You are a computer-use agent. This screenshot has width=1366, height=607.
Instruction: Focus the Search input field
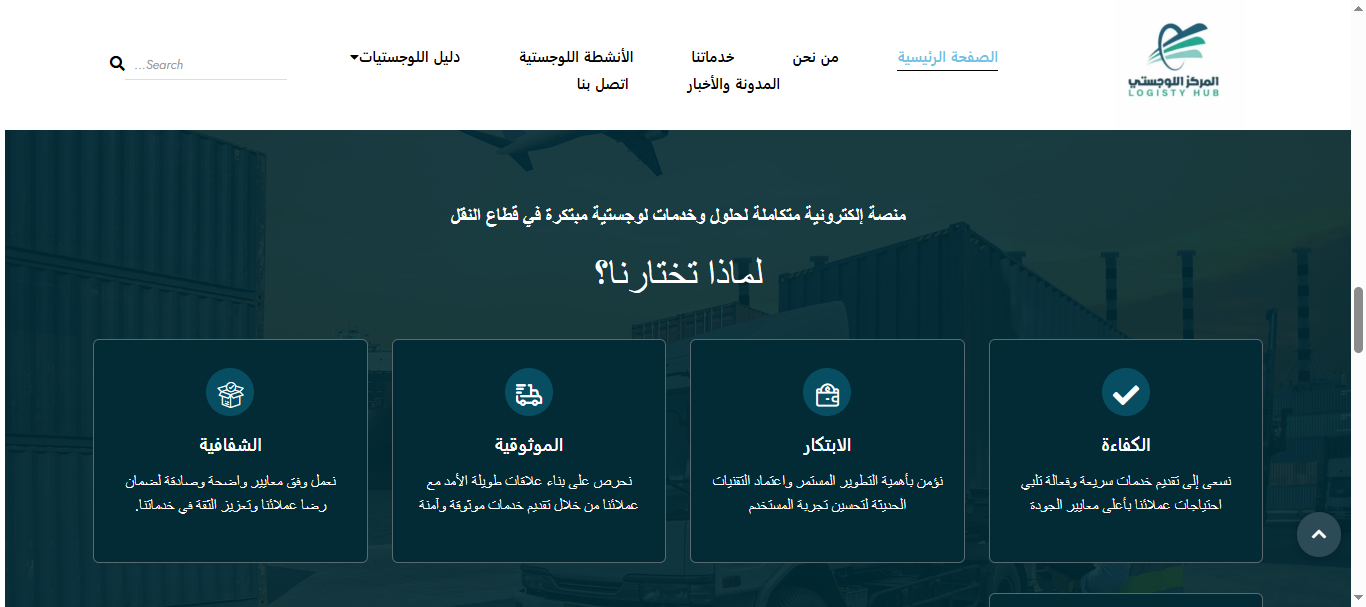[206, 65]
